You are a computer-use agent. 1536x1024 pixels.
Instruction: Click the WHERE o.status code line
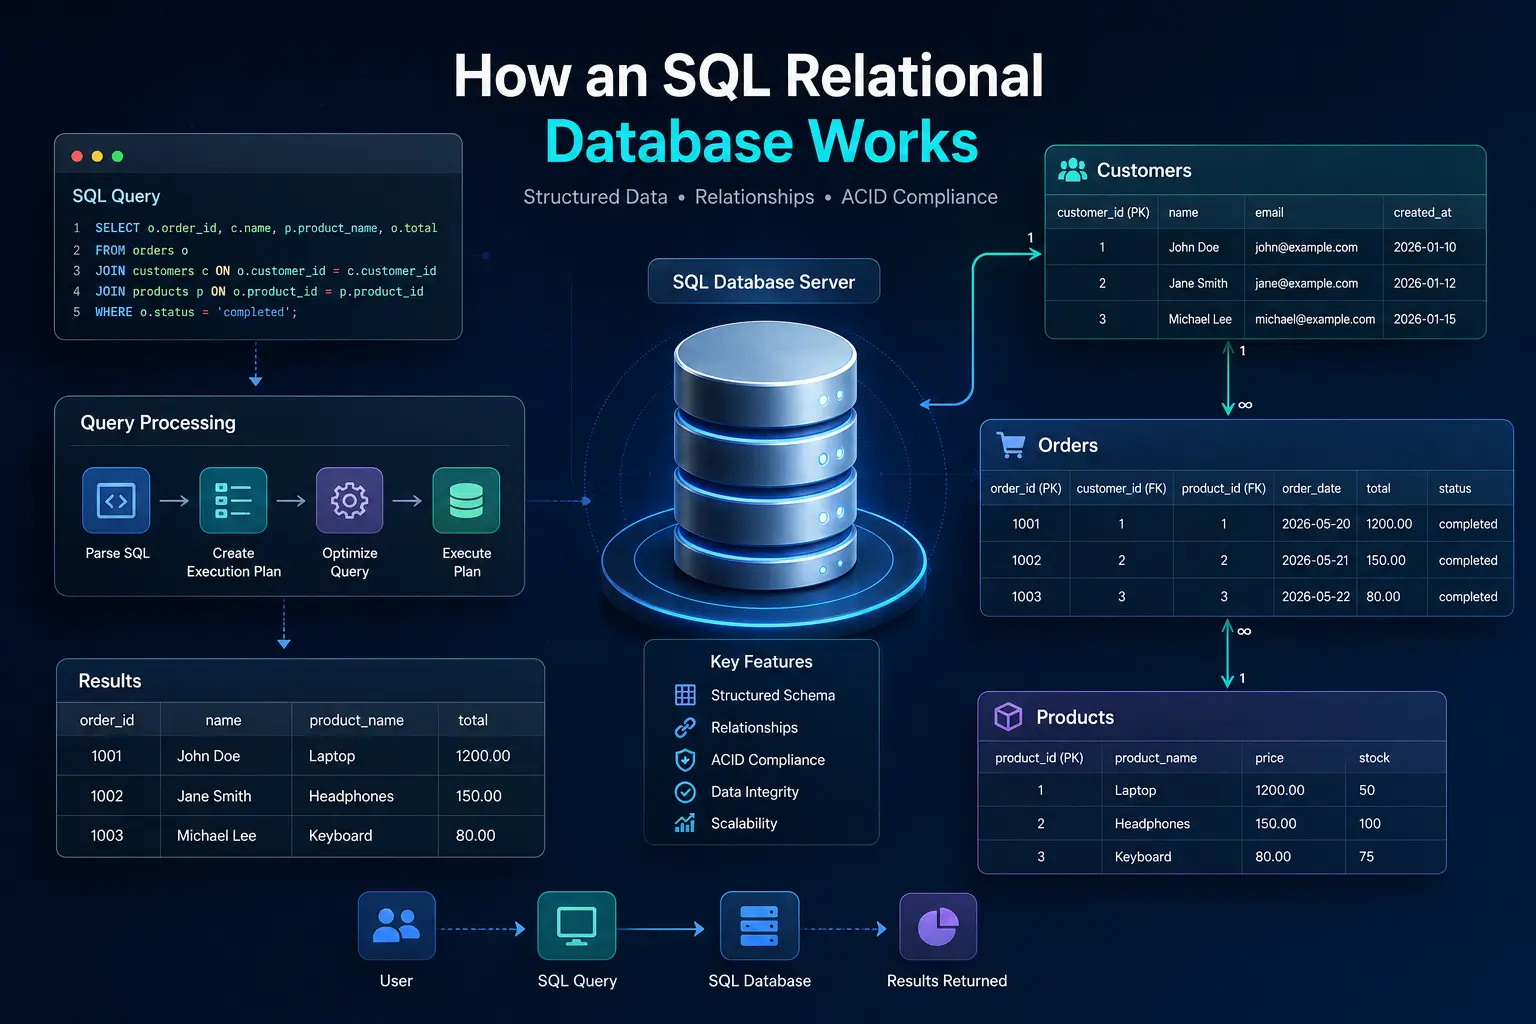point(196,312)
